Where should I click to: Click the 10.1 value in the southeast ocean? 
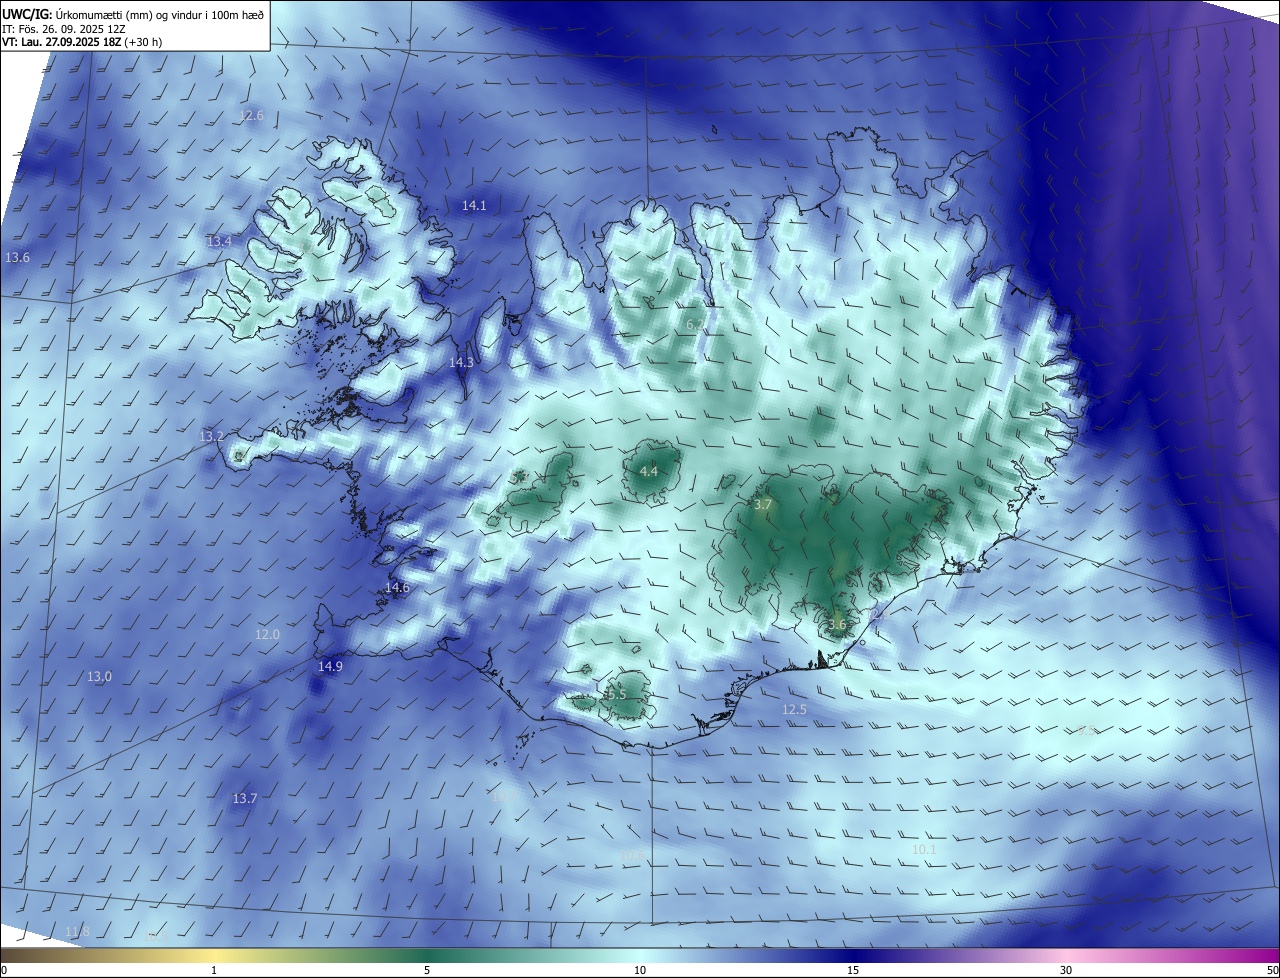[x=925, y=849]
